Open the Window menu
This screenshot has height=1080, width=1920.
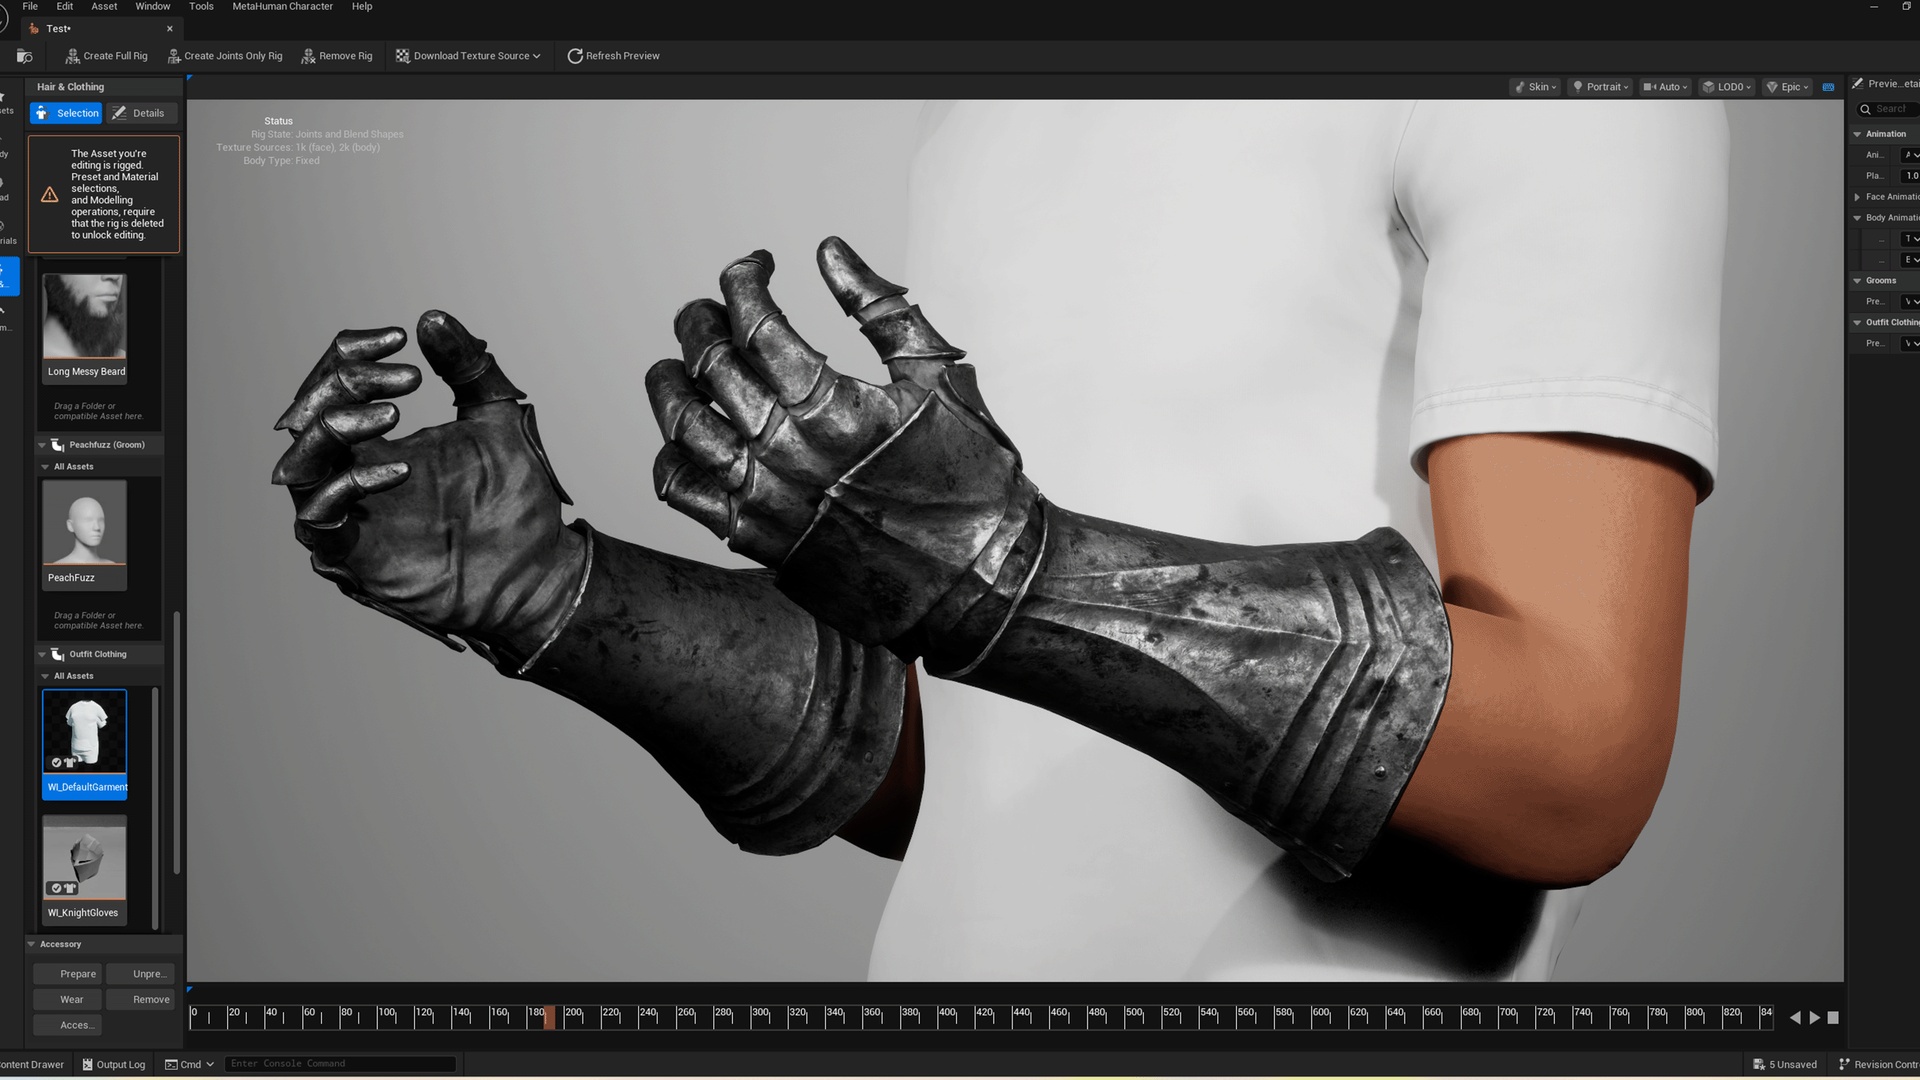(x=153, y=6)
